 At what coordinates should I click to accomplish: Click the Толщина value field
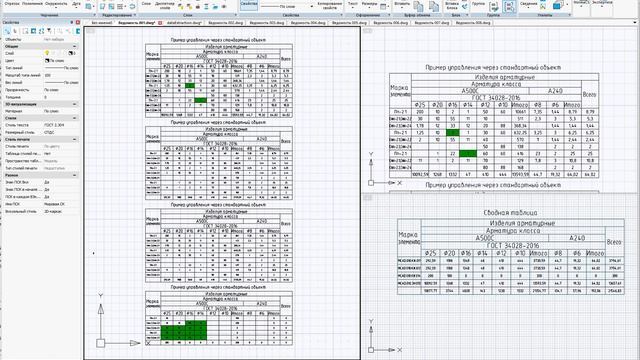tap(61, 97)
